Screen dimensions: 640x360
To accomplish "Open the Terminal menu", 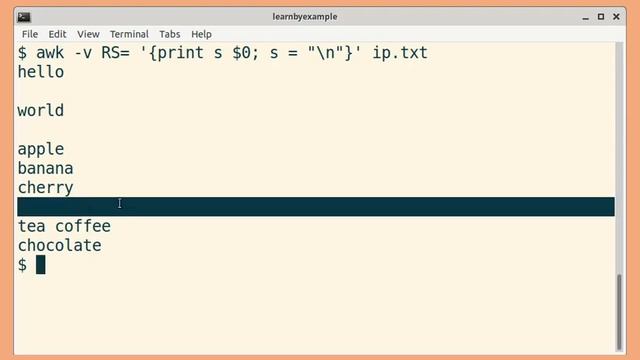I will click(129, 34).
